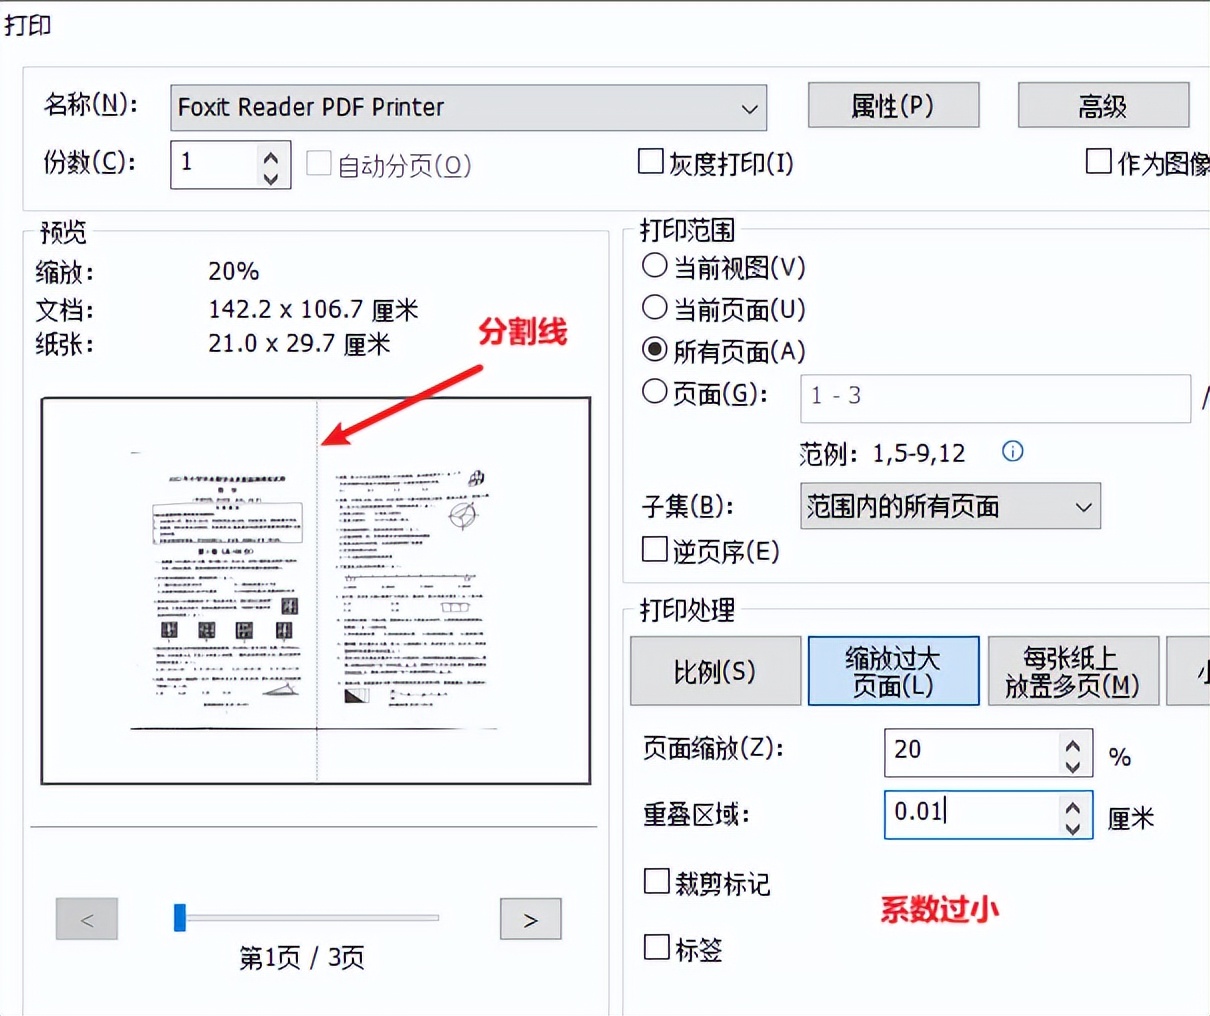Expand the Foxit Reader PDF Printer combo box arrow

coord(750,107)
